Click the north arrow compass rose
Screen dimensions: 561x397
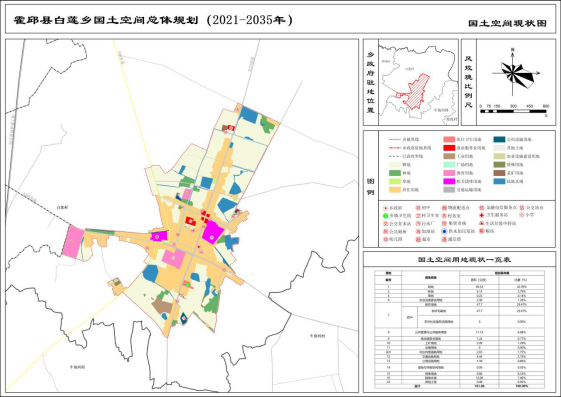[513, 73]
